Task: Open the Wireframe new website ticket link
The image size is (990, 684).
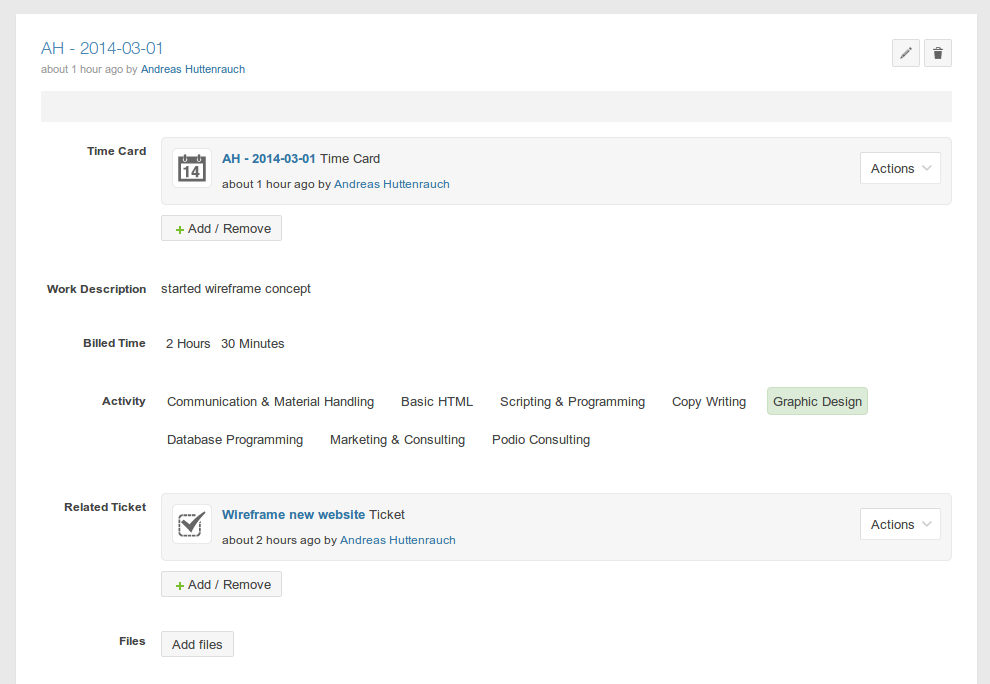Action: (293, 515)
